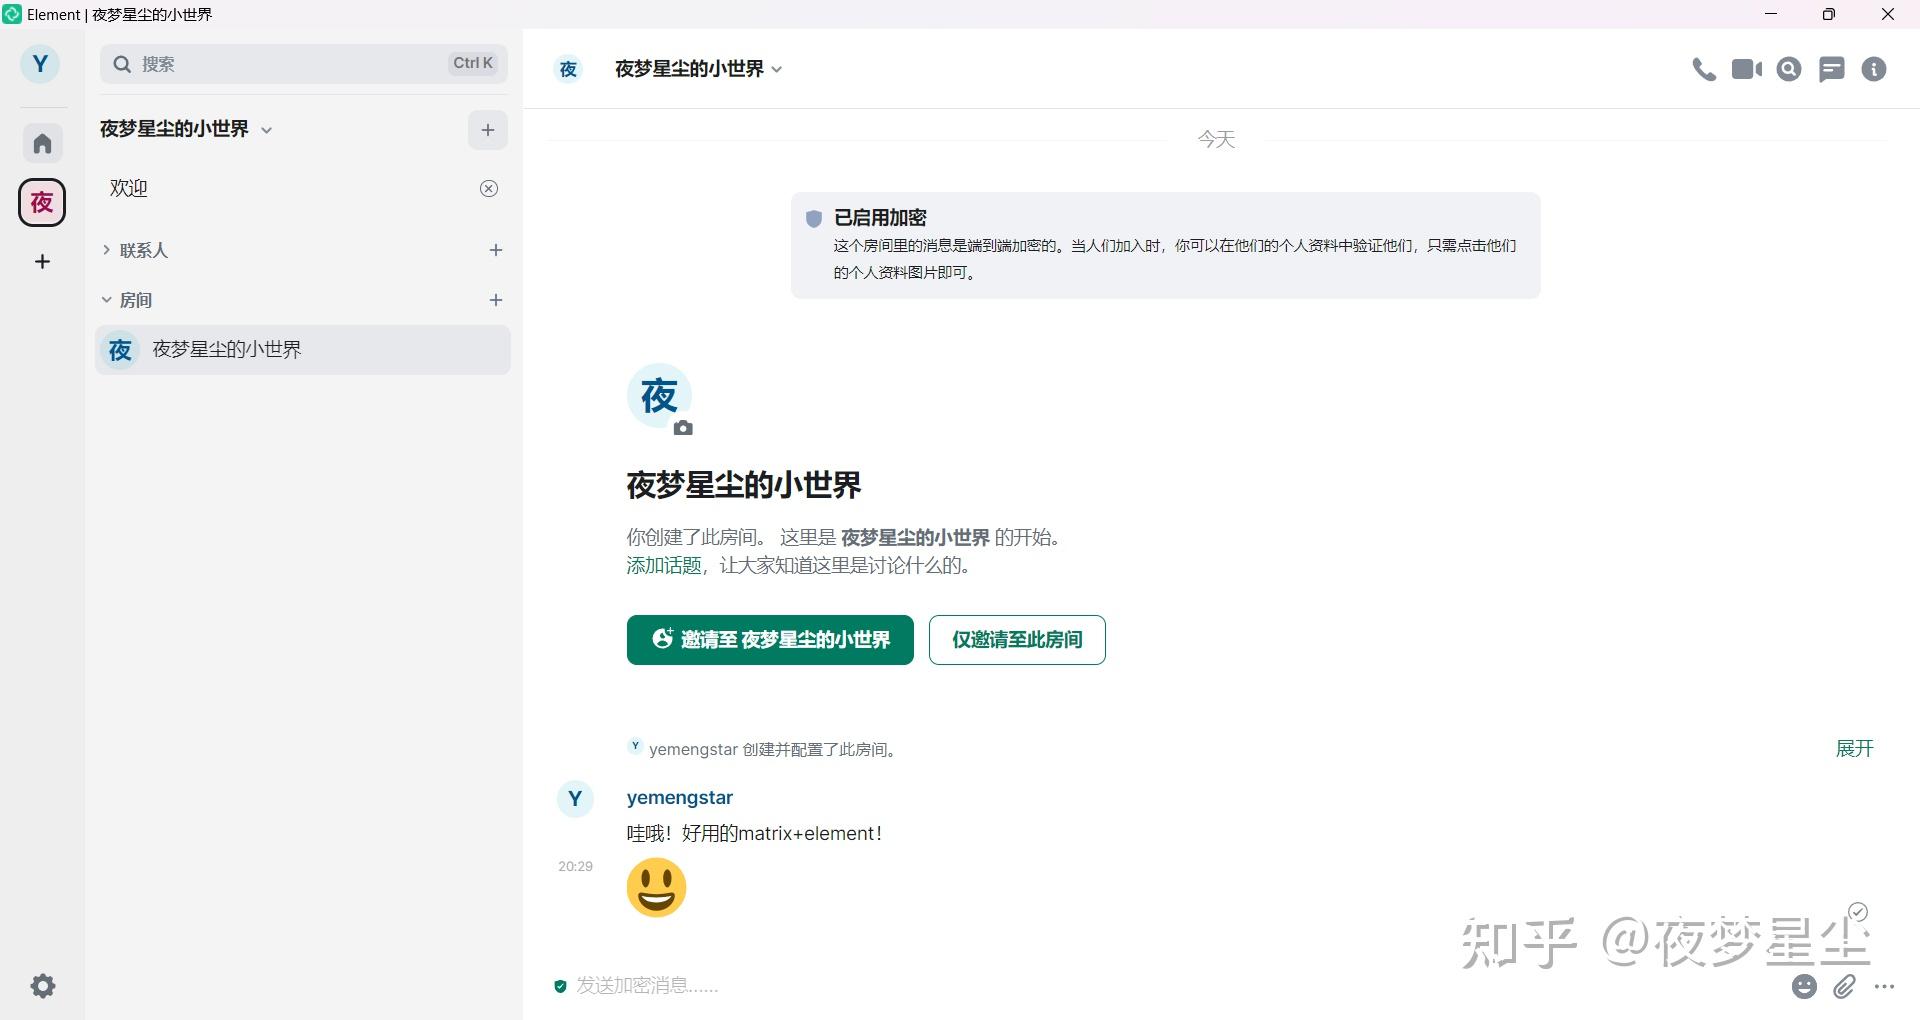The width and height of the screenshot is (1920, 1020).
Task: Collapse the 房间 section
Action: click(107, 299)
